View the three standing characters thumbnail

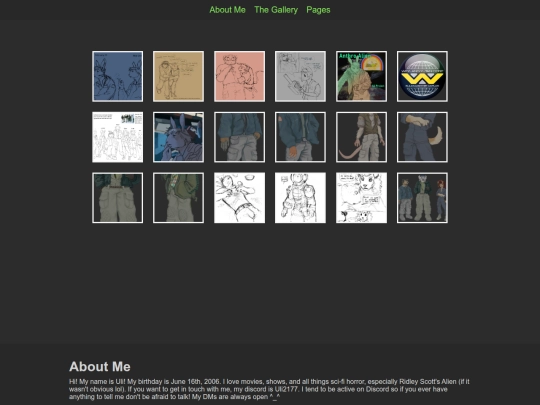click(422, 198)
